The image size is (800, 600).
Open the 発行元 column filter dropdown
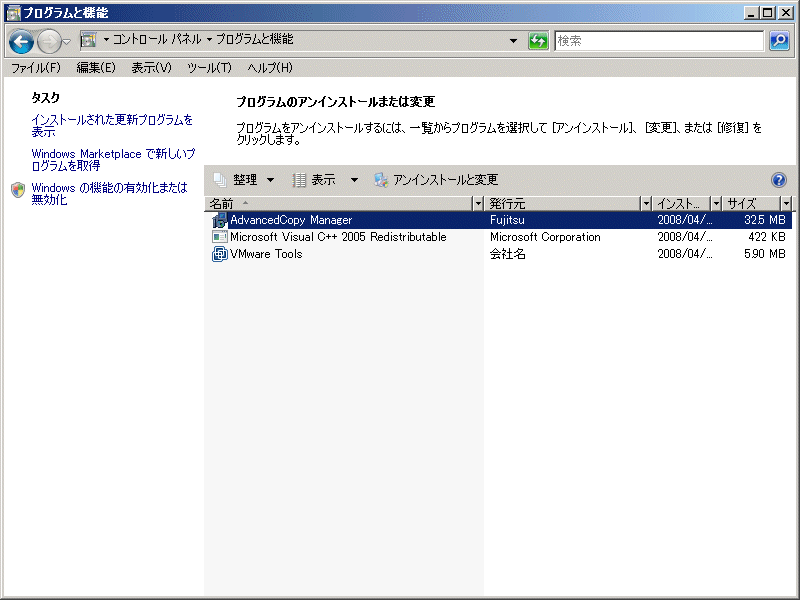(x=645, y=204)
